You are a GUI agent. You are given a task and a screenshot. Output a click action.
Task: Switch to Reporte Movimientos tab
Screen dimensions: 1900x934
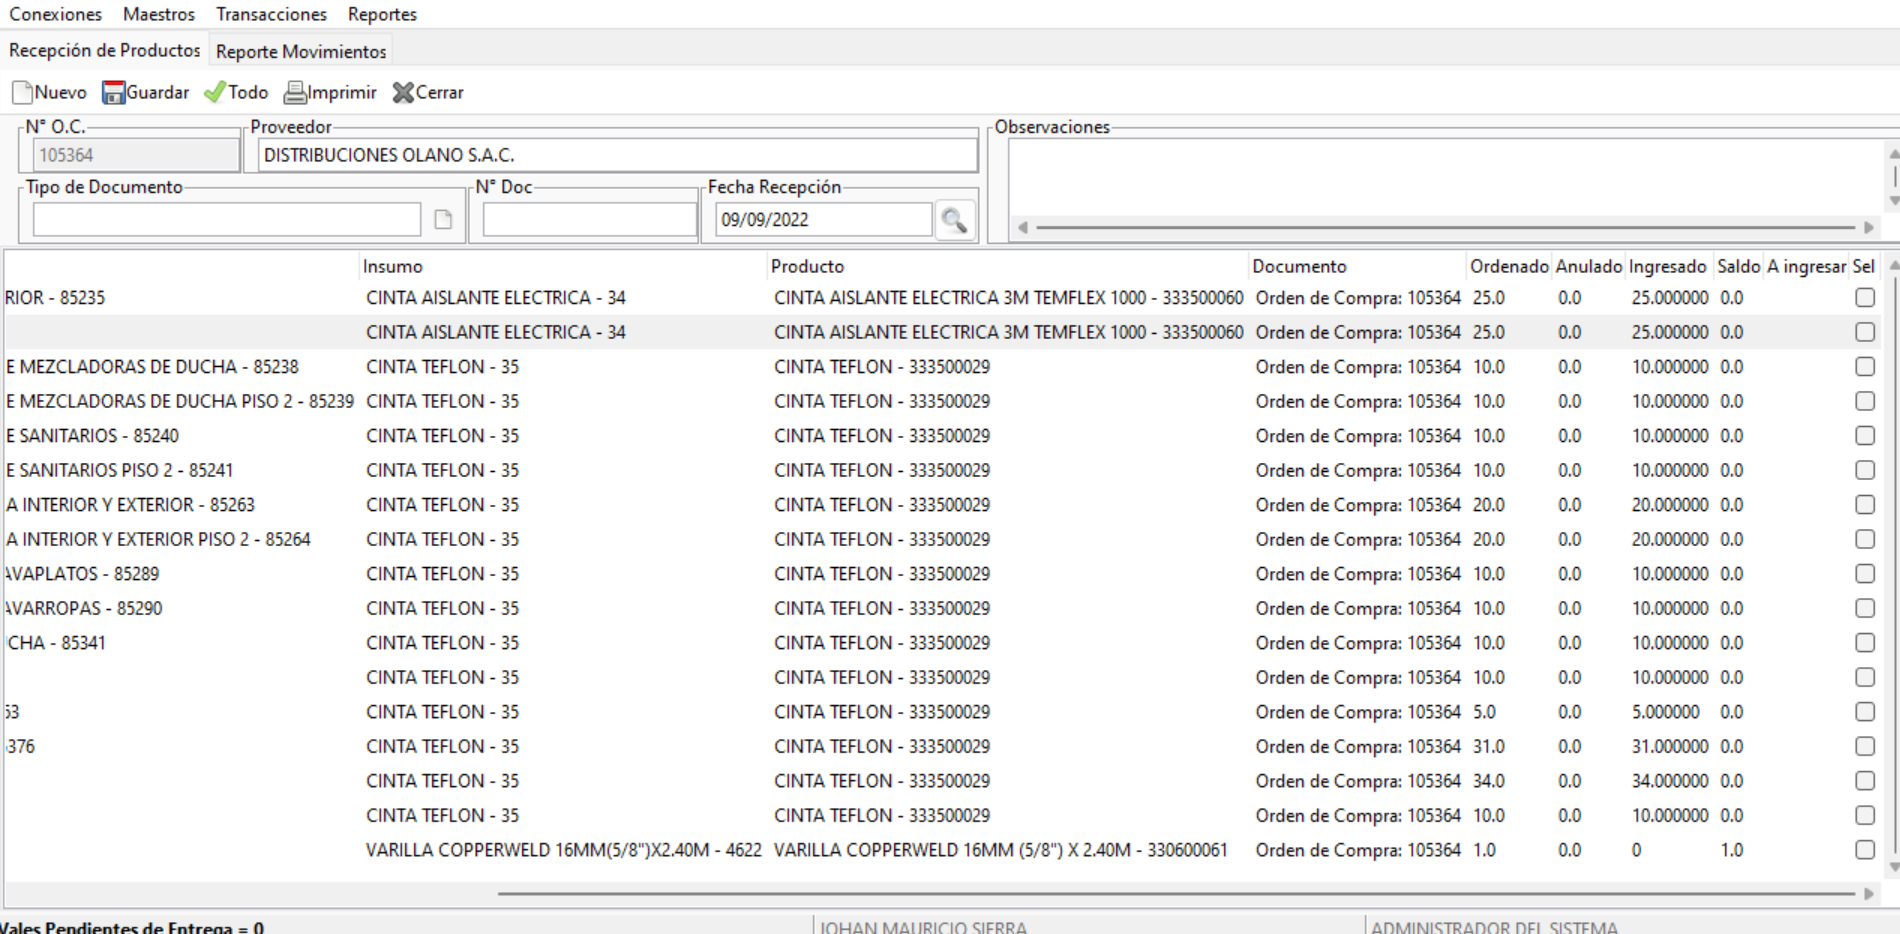click(x=301, y=51)
